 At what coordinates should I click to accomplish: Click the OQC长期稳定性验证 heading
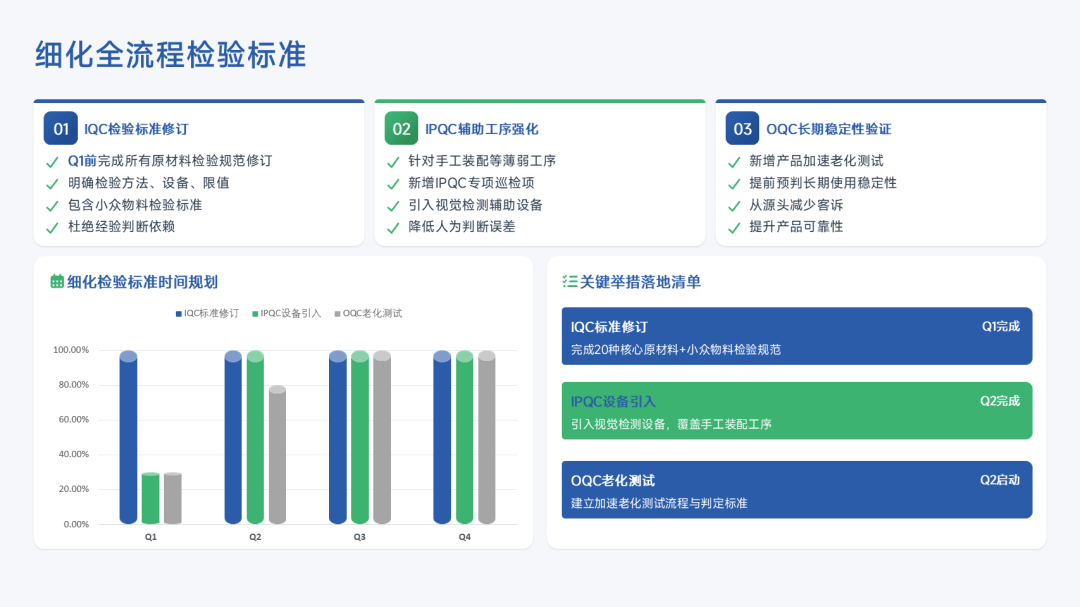click(x=828, y=129)
